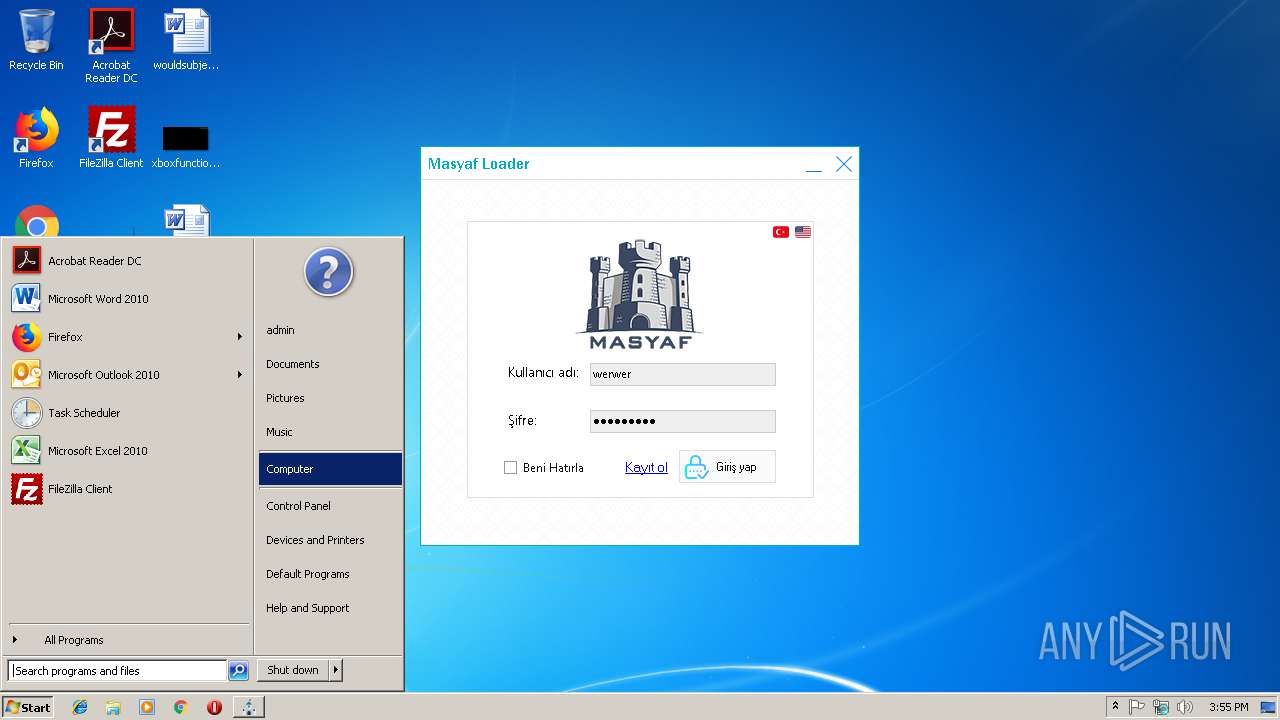Open Windows Explorer folder taskbar icon
Screen dimensions: 1280x720
(113, 707)
